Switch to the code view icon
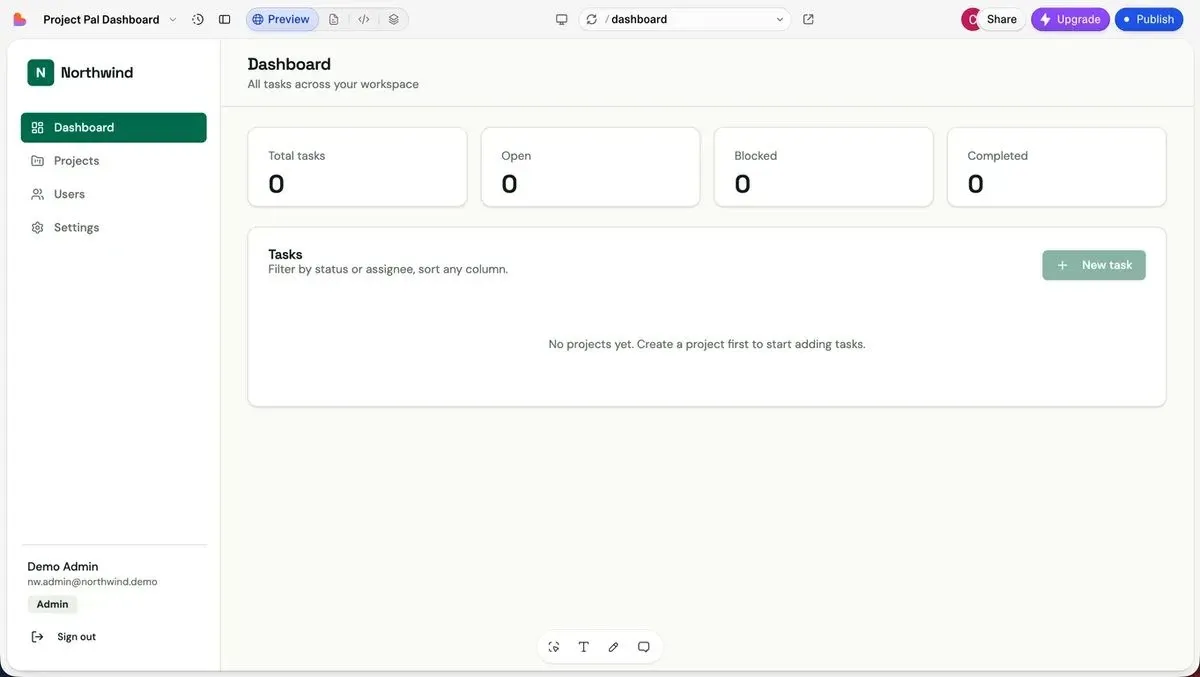Image resolution: width=1200 pixels, height=677 pixels. coord(364,19)
